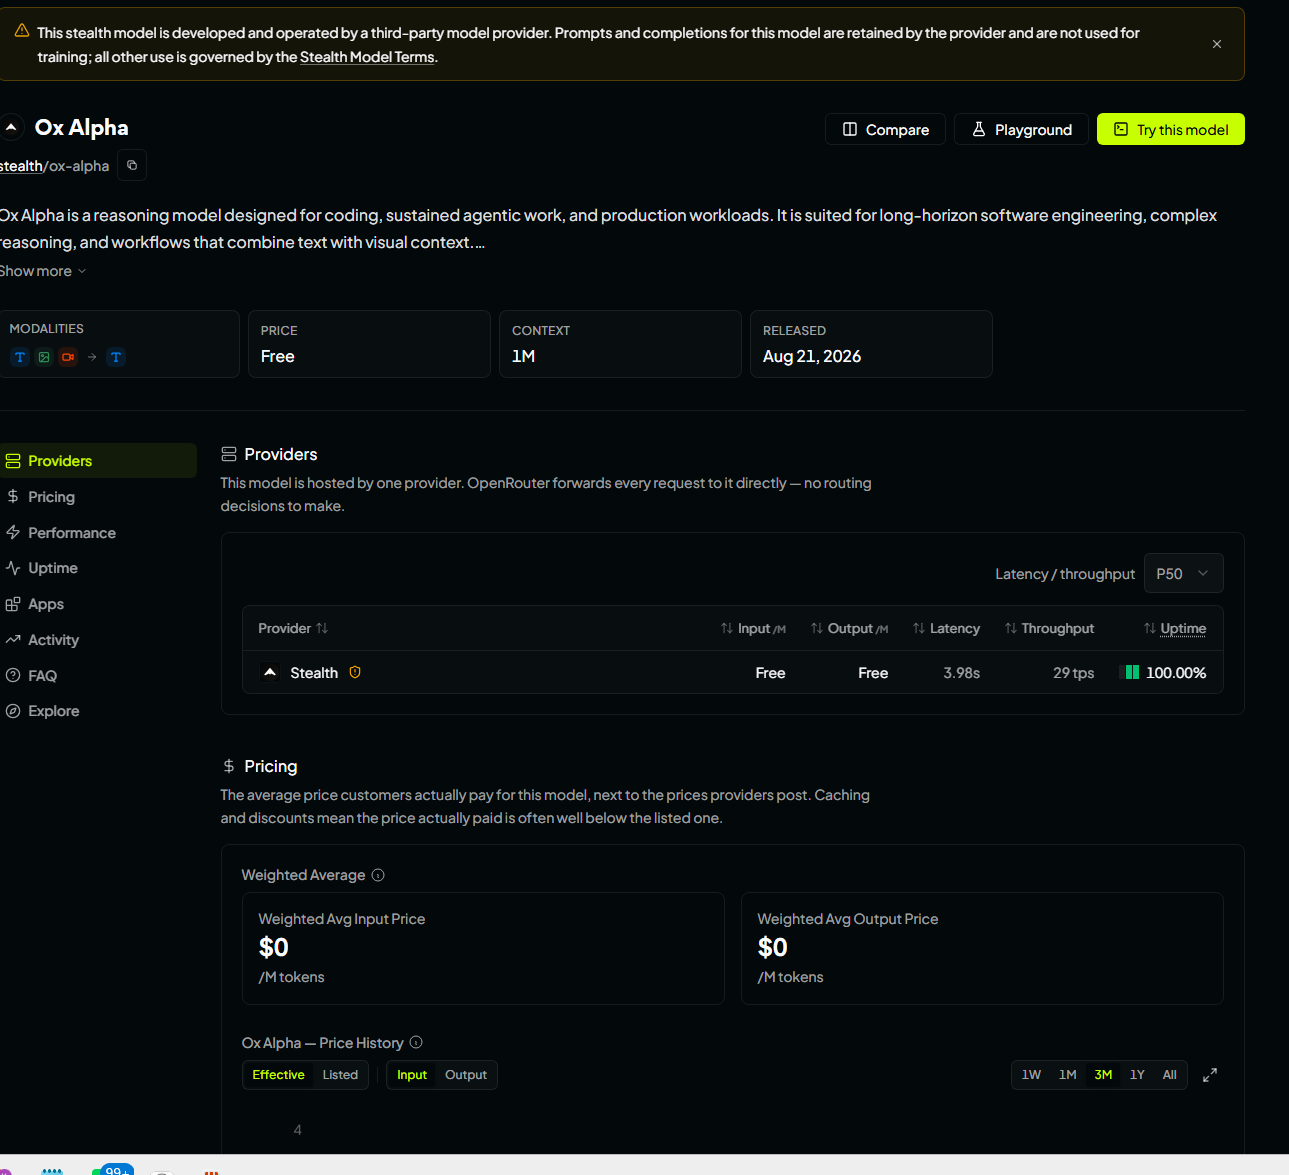Image resolution: width=1289 pixels, height=1175 pixels.
Task: Dismiss the stealth model notice banner
Action: 1217,44
